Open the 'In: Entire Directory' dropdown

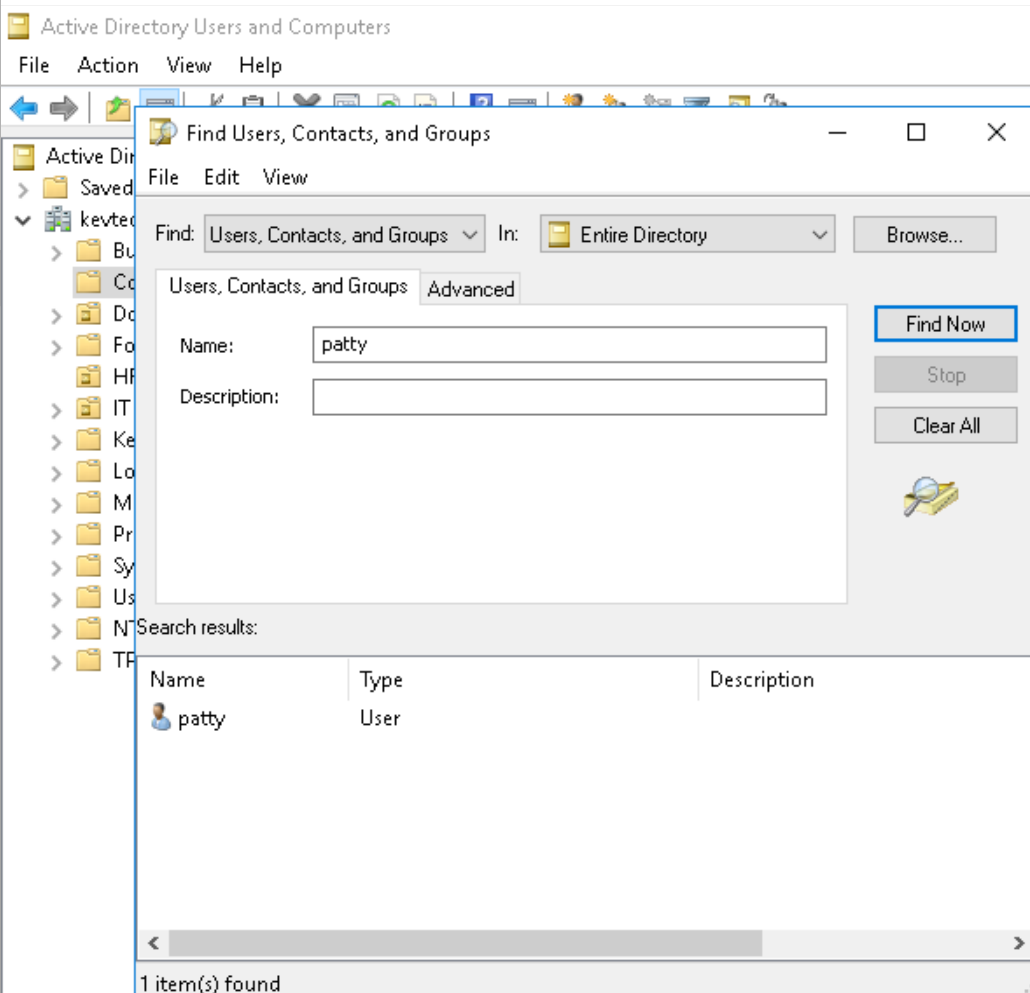[x=687, y=234]
